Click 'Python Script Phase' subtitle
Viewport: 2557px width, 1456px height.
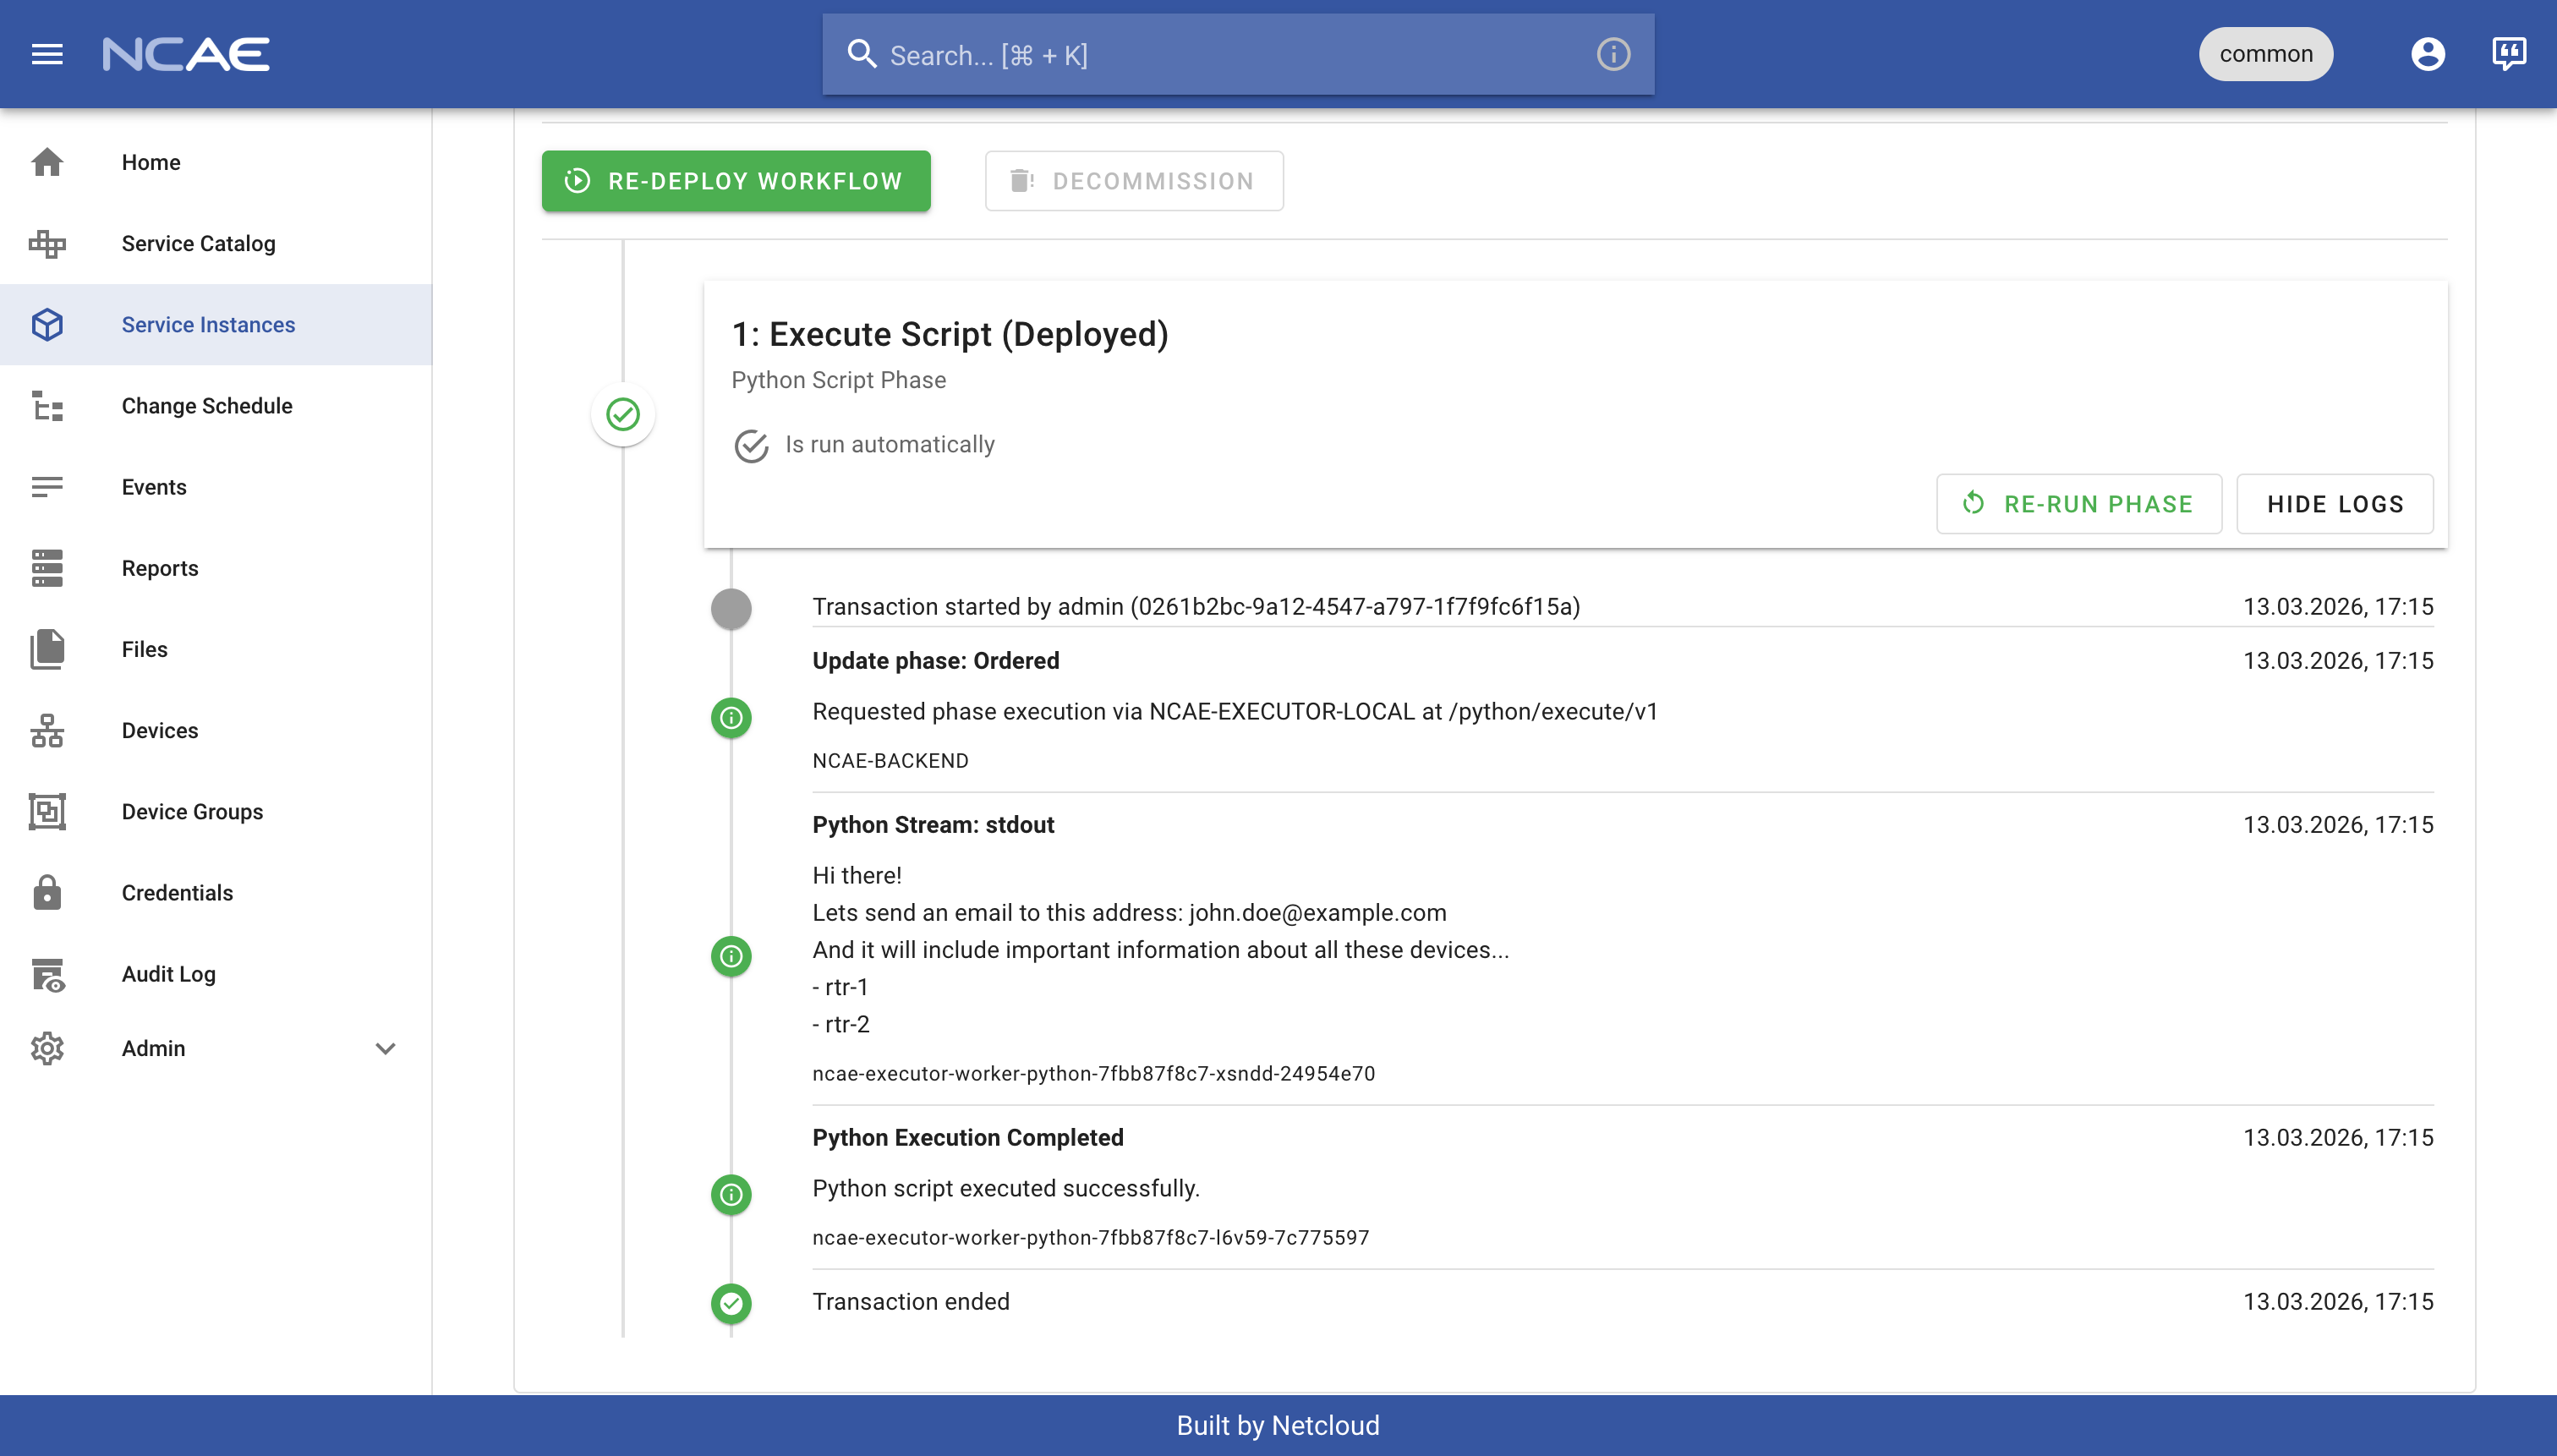point(838,380)
